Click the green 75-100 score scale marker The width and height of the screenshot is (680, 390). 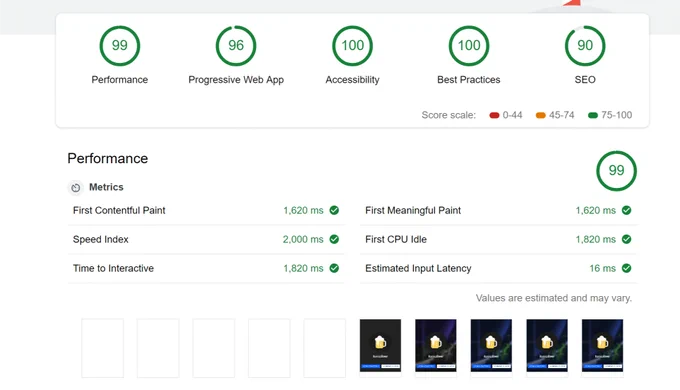(x=592, y=115)
